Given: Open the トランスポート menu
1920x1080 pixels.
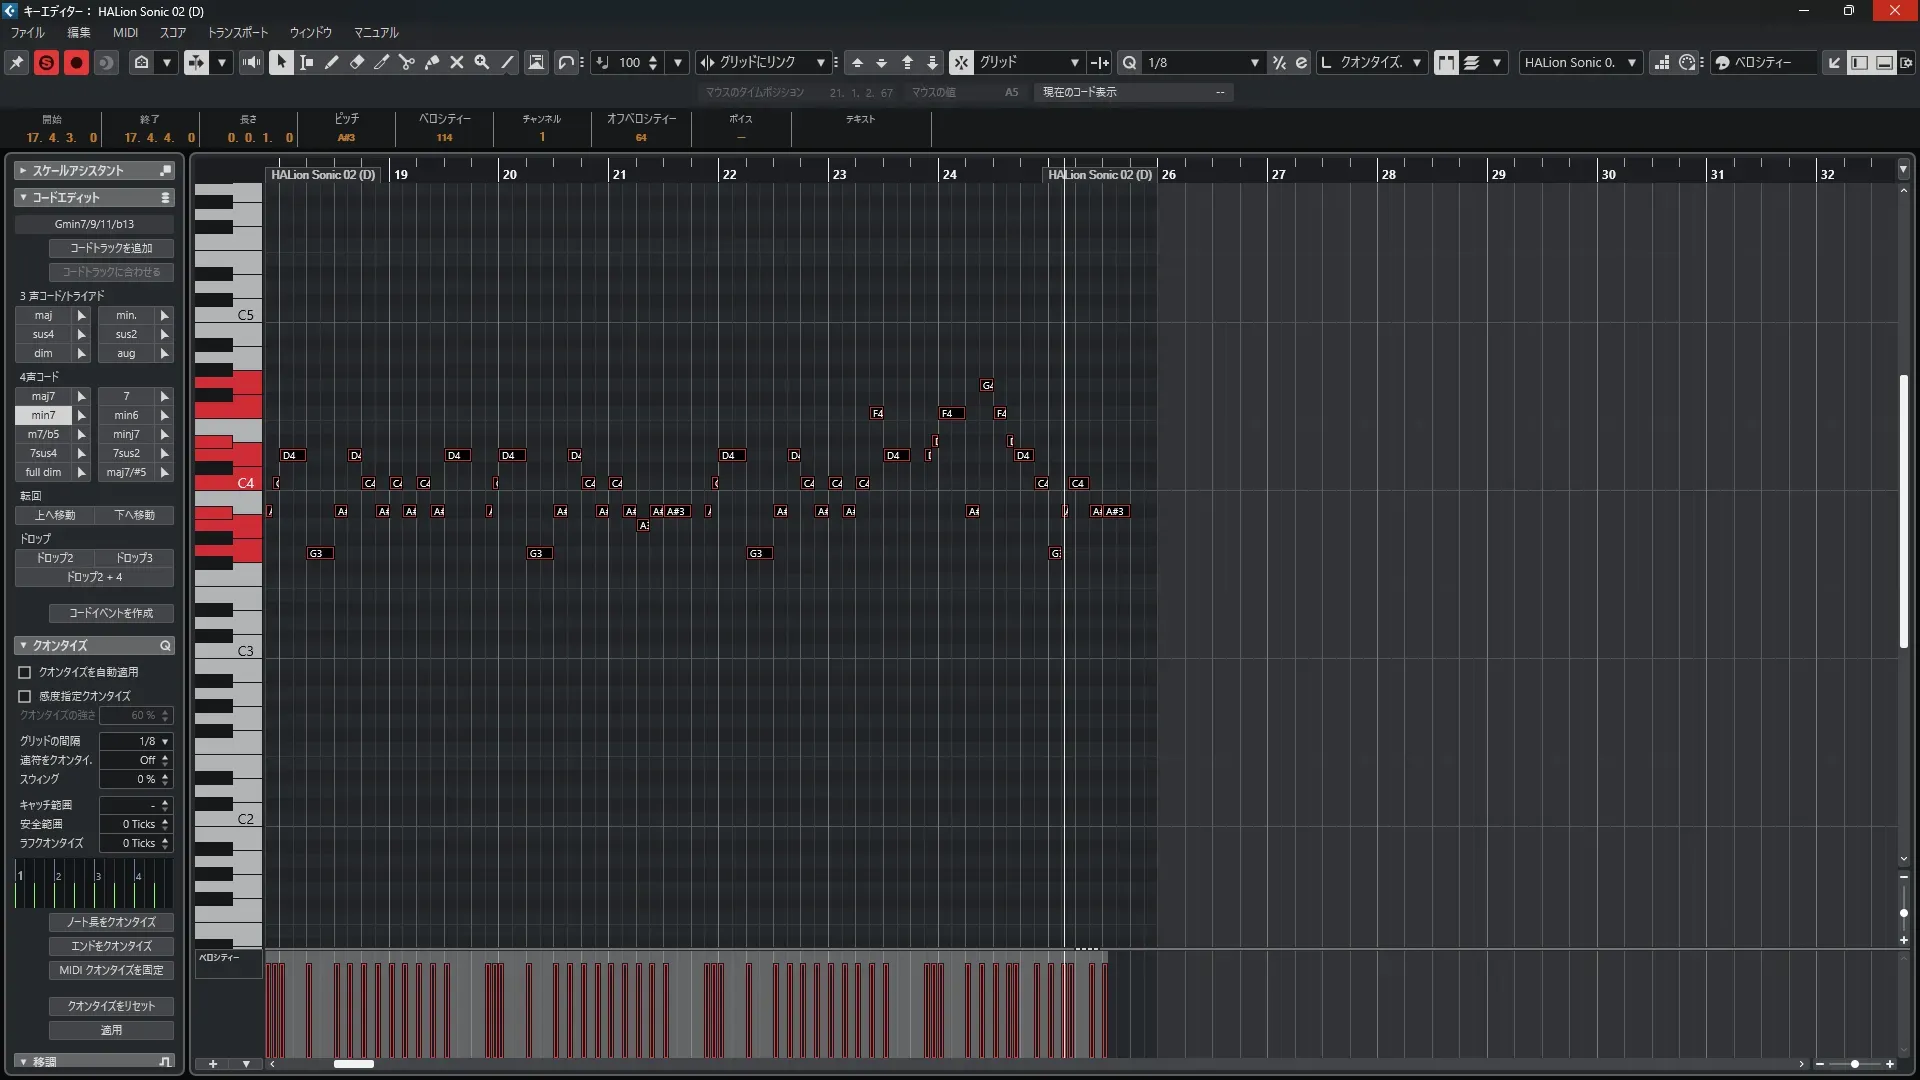Looking at the screenshot, I should [x=237, y=32].
